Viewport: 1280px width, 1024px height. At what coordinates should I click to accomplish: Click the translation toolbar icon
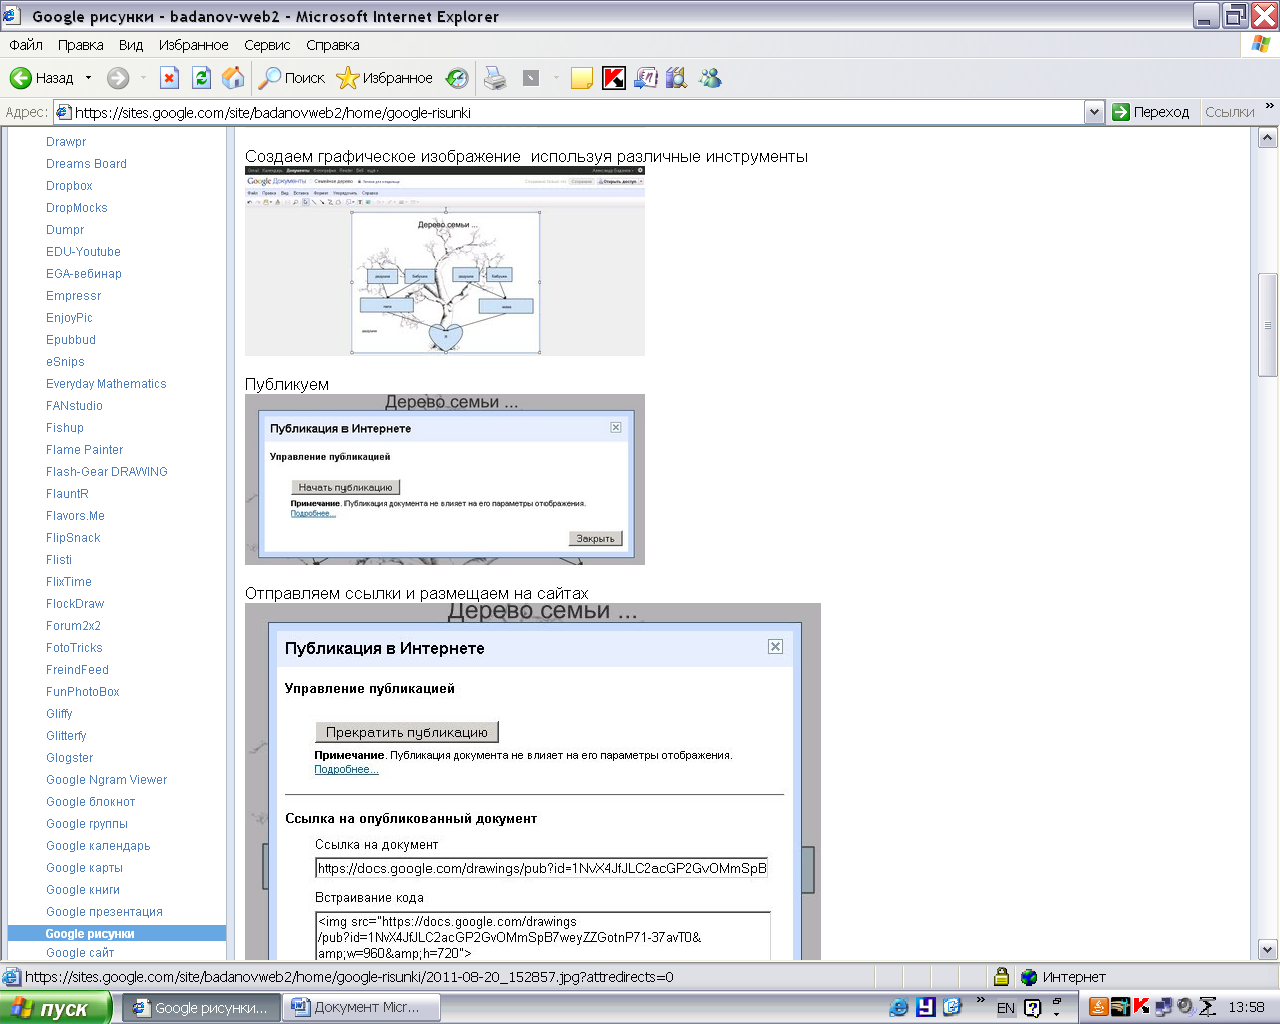click(x=646, y=78)
